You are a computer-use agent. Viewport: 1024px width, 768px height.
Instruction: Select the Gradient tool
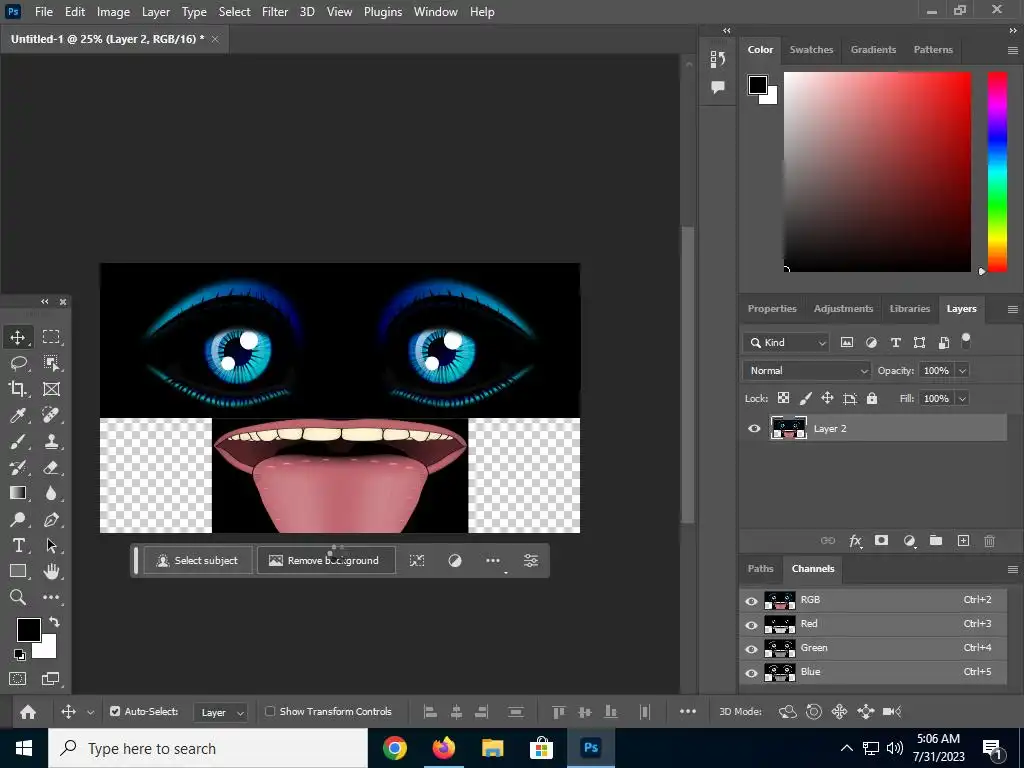coord(18,493)
